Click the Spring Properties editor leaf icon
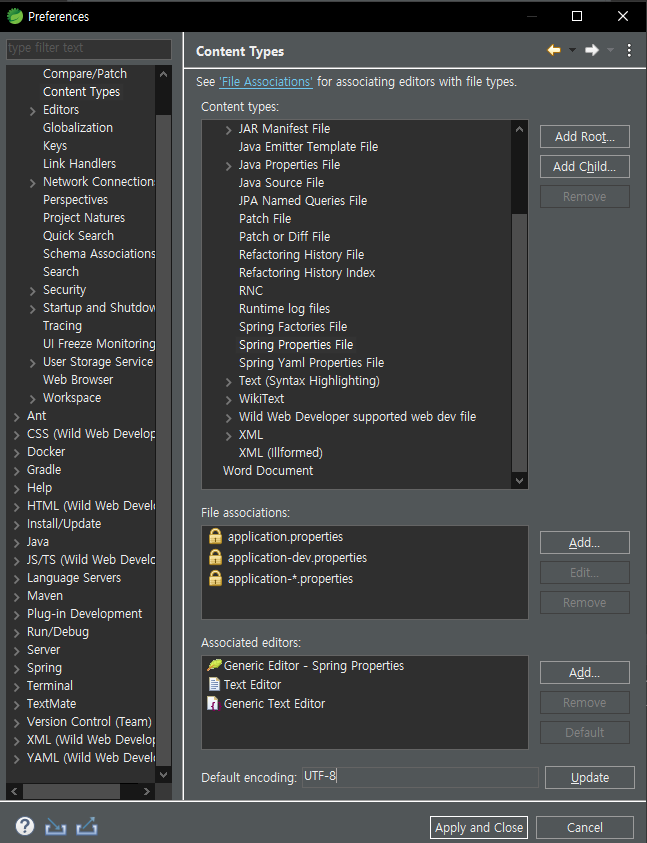Image resolution: width=647 pixels, height=843 pixels. pyautogui.click(x=214, y=665)
